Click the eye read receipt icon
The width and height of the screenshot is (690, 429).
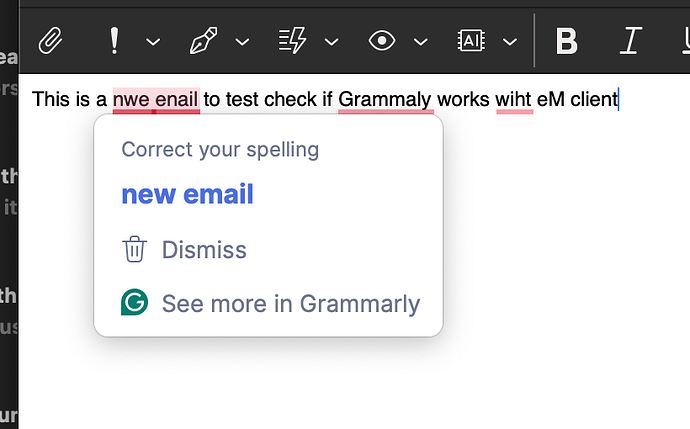(x=382, y=40)
